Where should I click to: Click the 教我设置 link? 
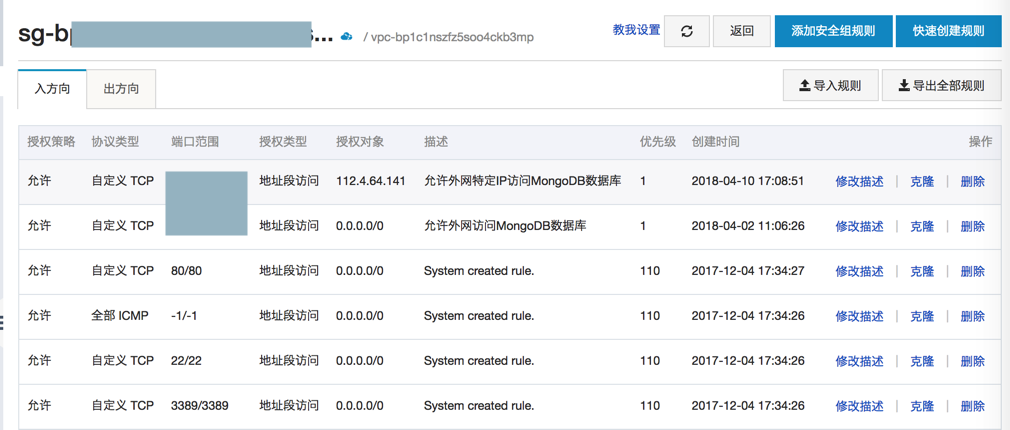click(x=636, y=30)
